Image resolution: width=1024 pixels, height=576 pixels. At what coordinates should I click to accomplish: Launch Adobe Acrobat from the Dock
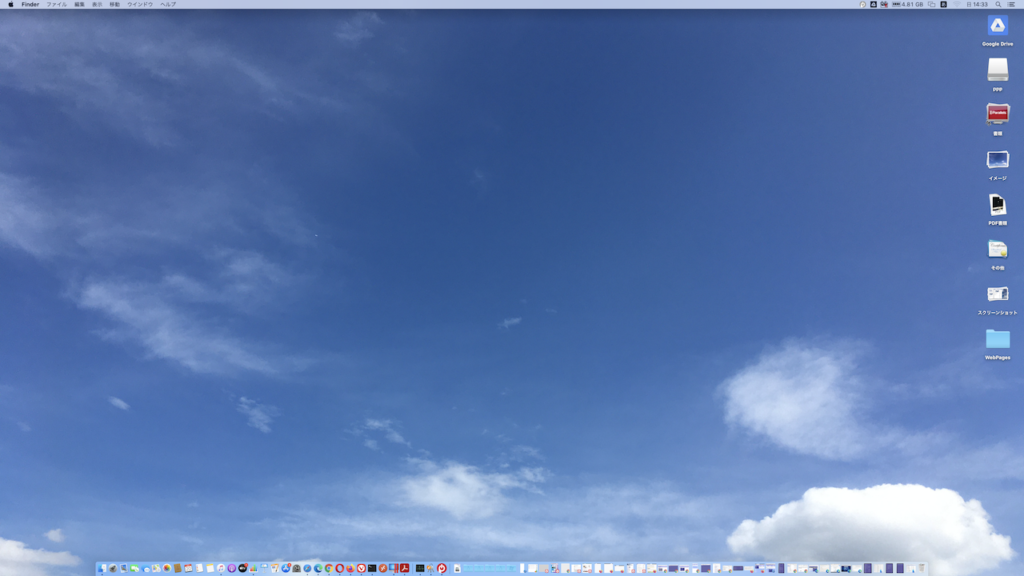point(404,568)
